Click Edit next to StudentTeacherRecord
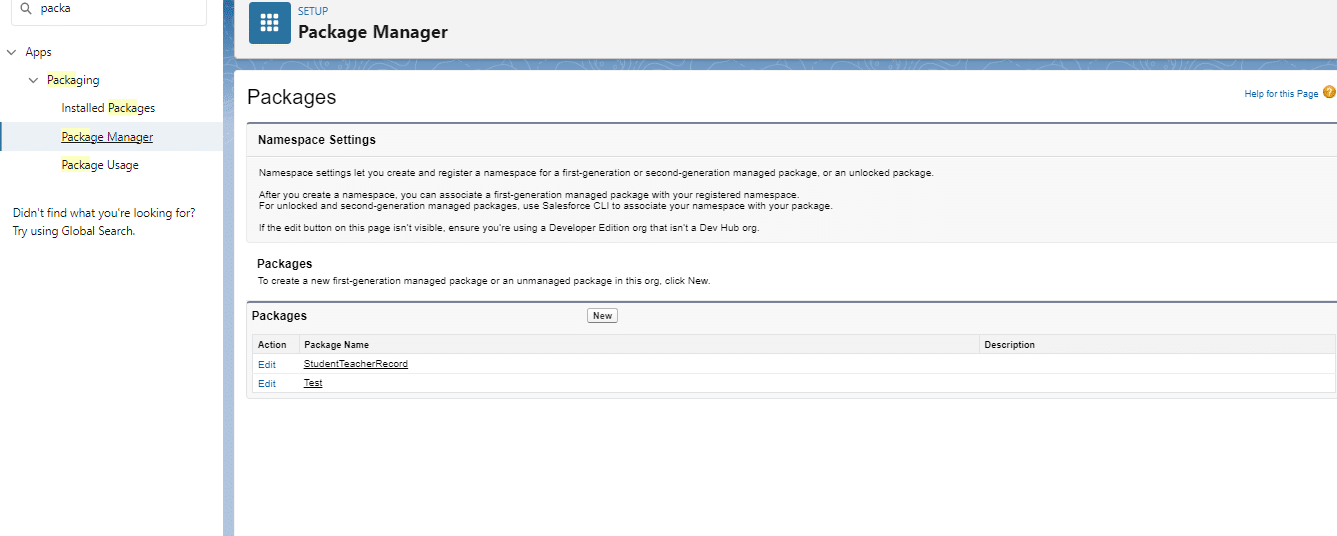The width and height of the screenshot is (1337, 536). coord(267,365)
